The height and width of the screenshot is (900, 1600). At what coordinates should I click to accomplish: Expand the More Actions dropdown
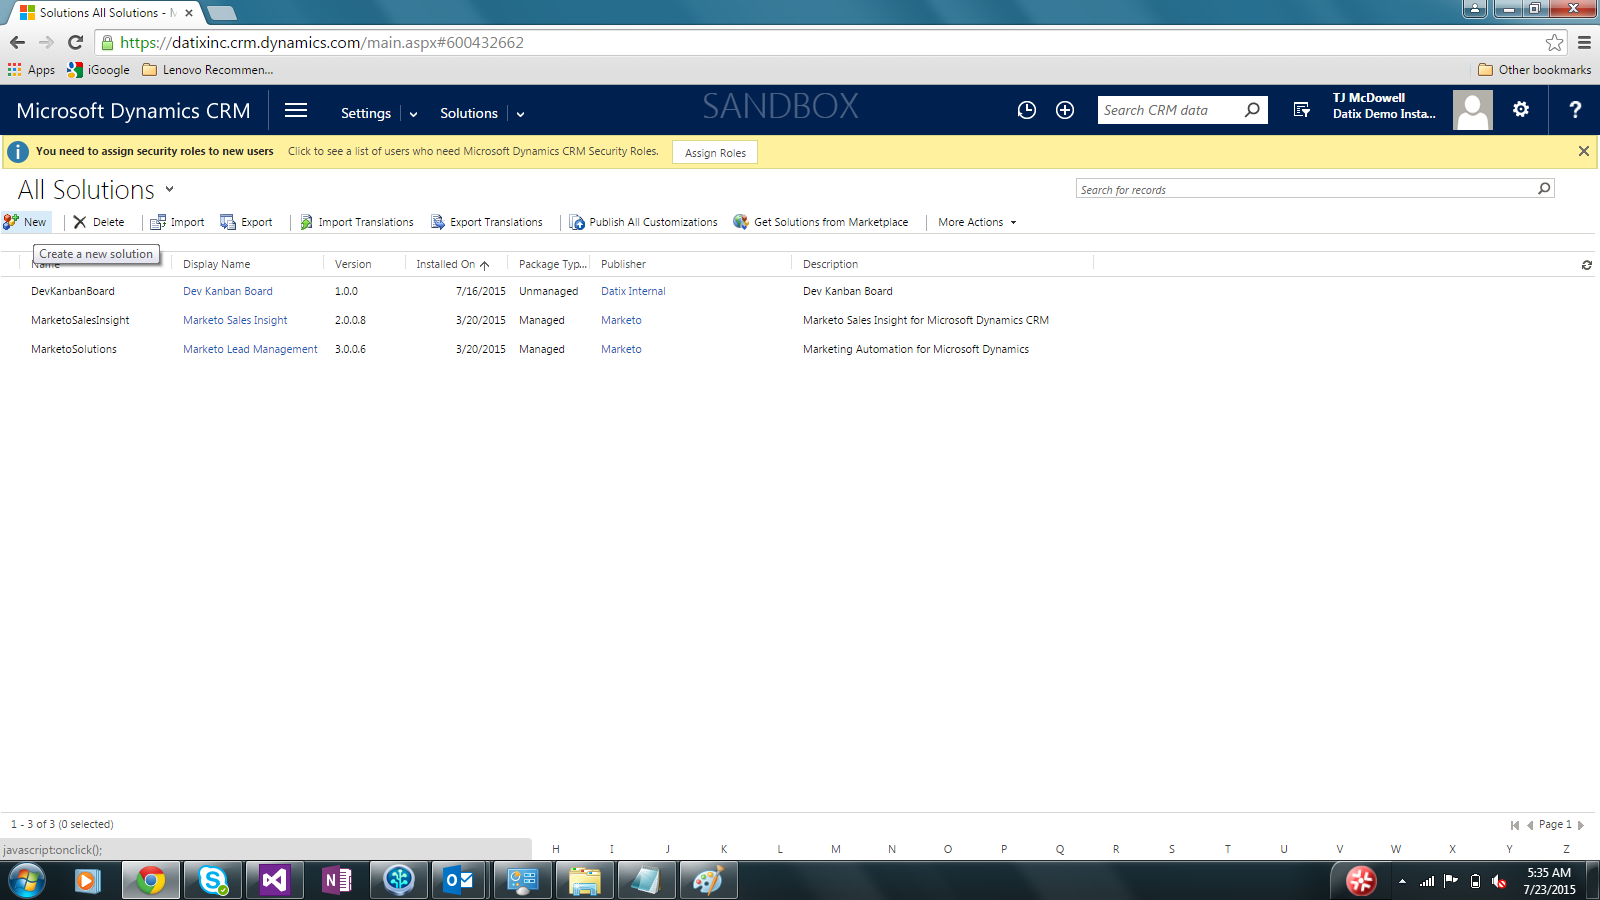pyautogui.click(x=977, y=222)
